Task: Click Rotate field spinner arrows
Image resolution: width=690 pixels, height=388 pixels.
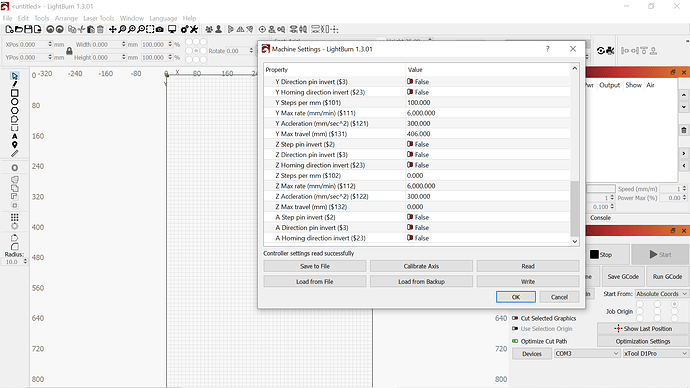Action: (251, 51)
